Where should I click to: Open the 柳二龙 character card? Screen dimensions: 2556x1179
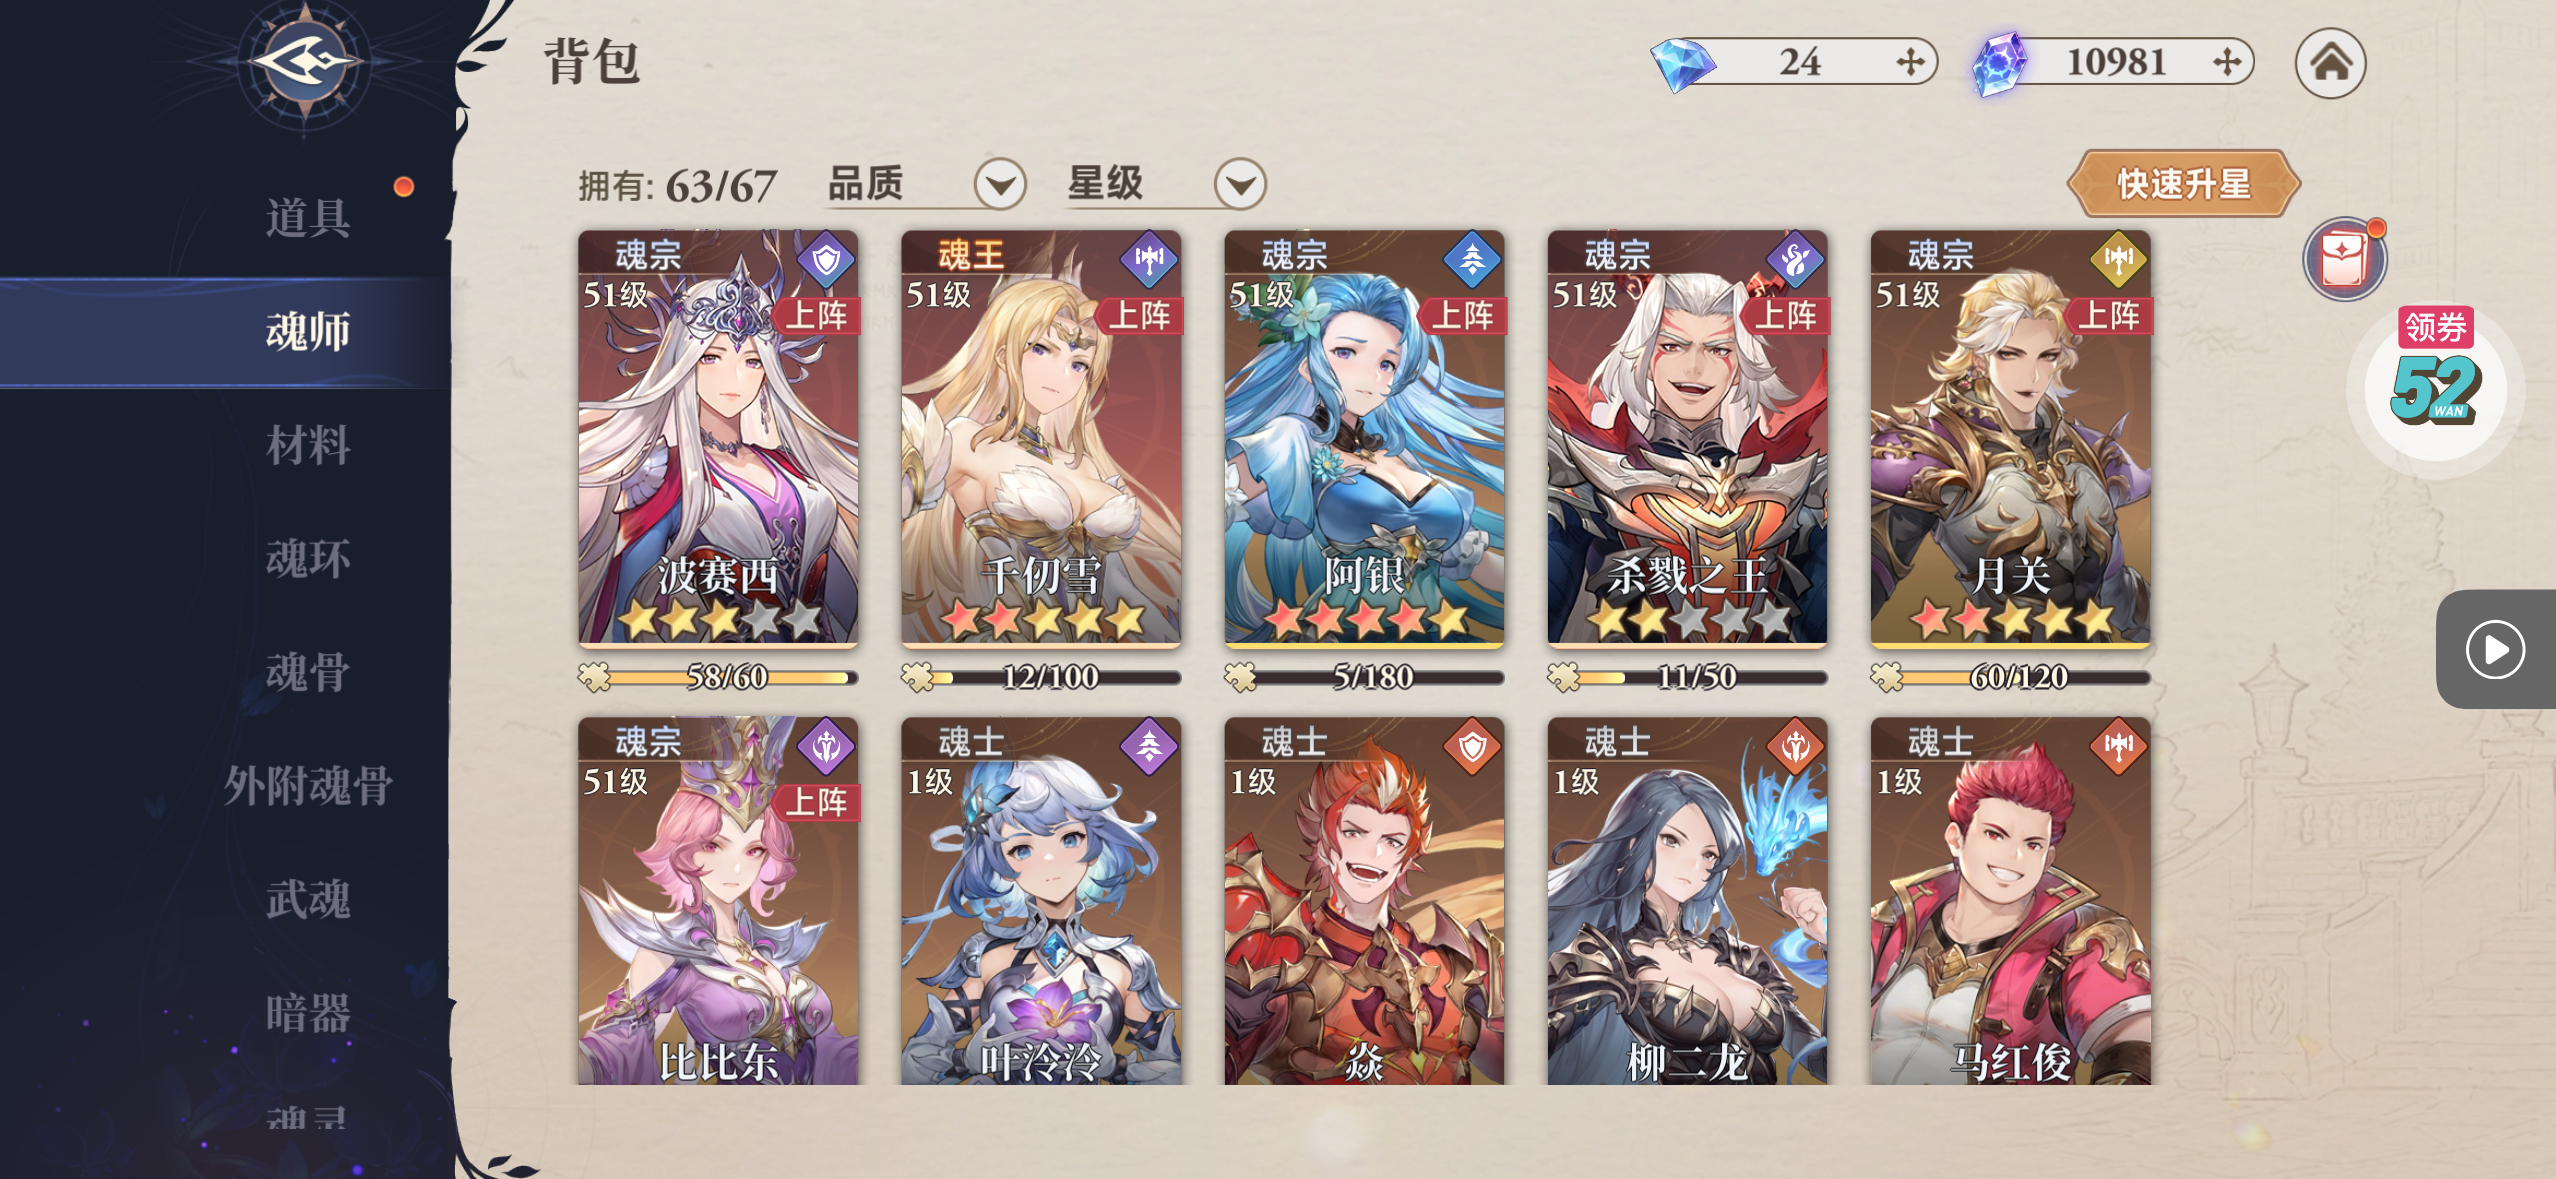pyautogui.click(x=1687, y=901)
